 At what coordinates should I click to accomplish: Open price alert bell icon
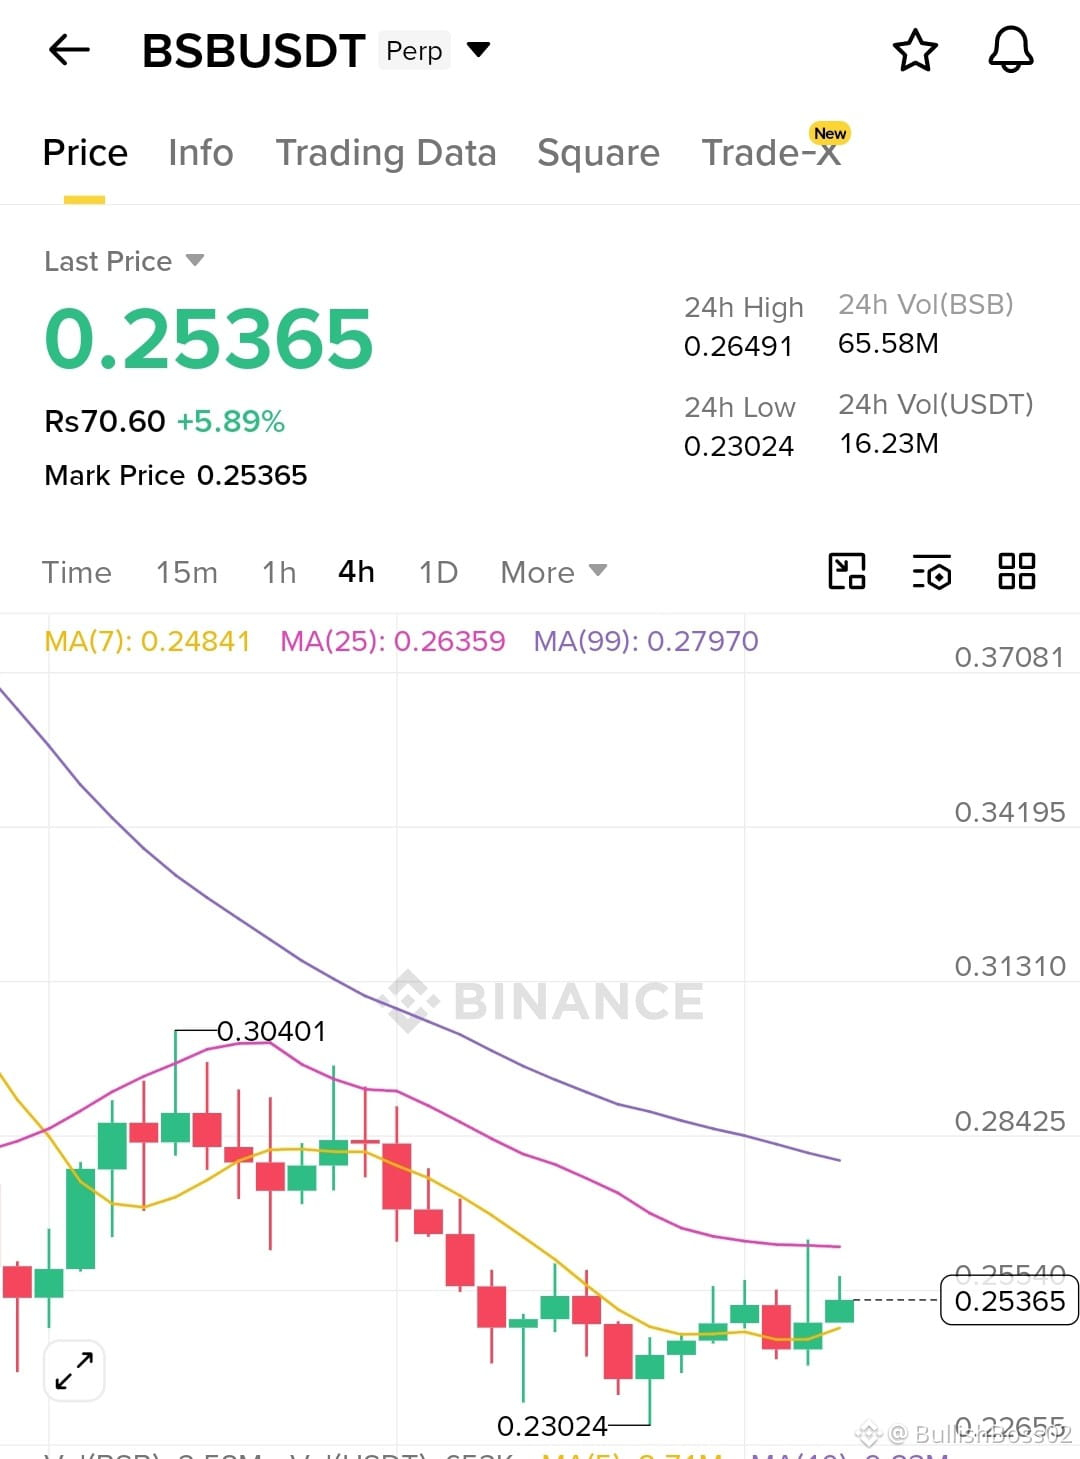(x=1011, y=50)
